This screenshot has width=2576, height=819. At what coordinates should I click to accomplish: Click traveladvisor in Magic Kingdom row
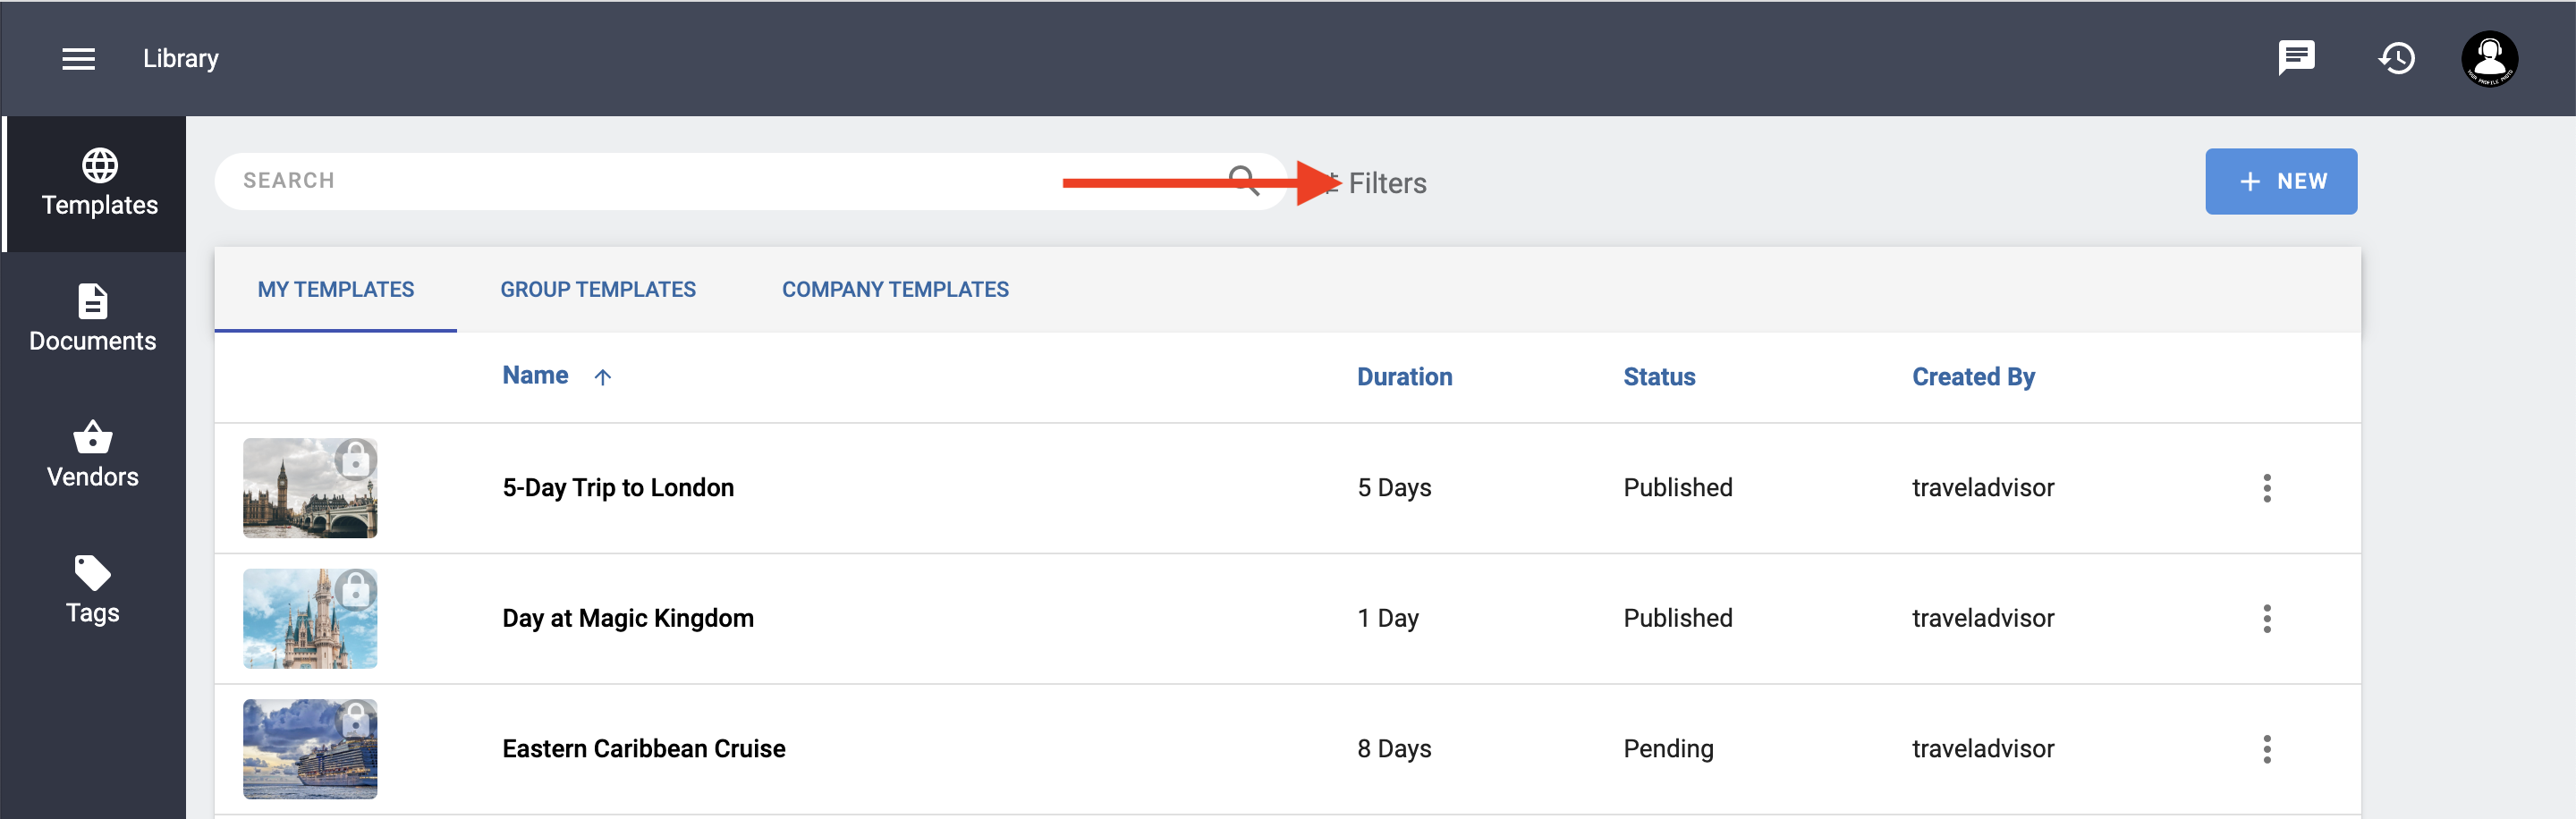1983,619
